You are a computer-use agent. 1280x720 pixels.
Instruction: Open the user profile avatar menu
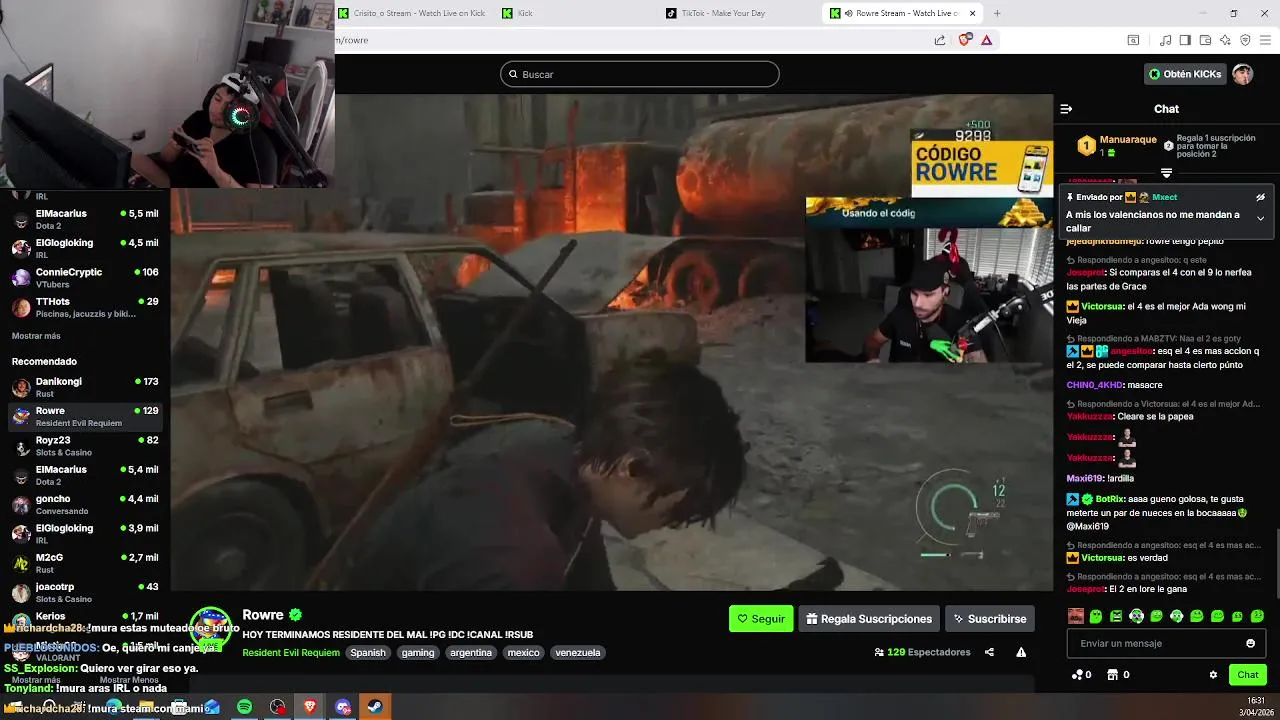click(x=1242, y=74)
